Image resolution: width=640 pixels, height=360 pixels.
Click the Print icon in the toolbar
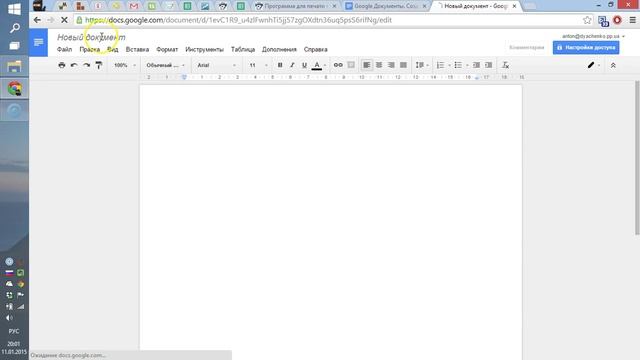pos(62,65)
